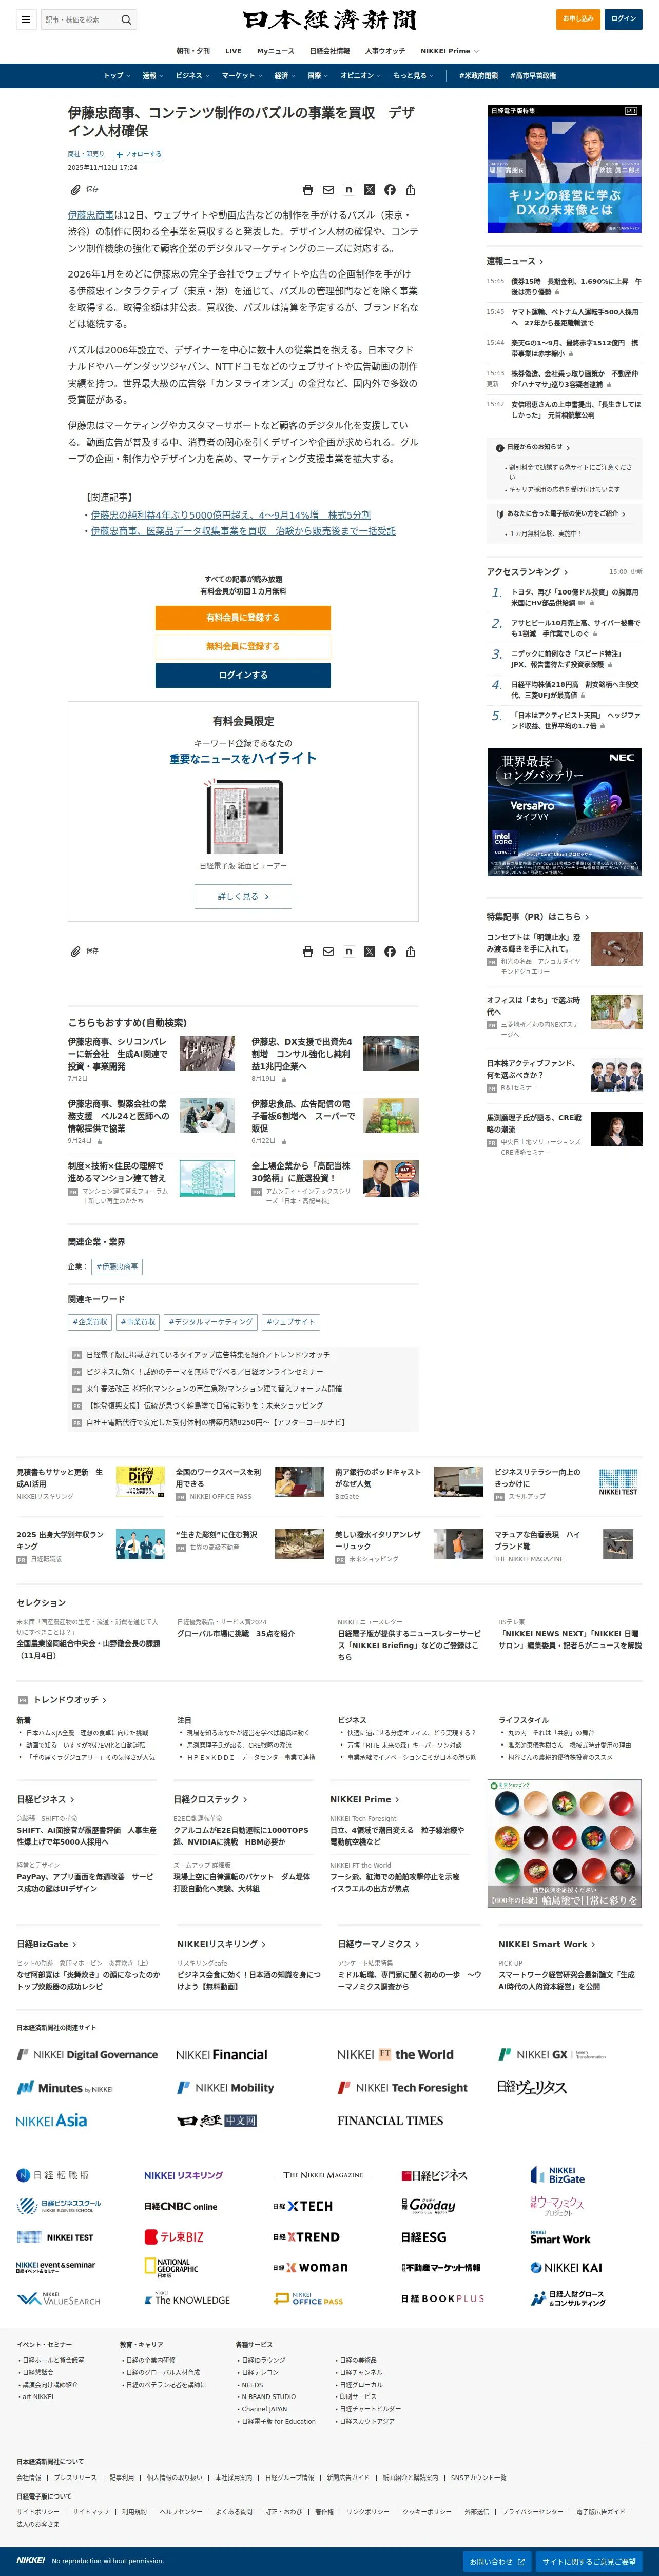Screen dimensions: 659x2576
Task: Click the top email share icon
Action: point(328,190)
